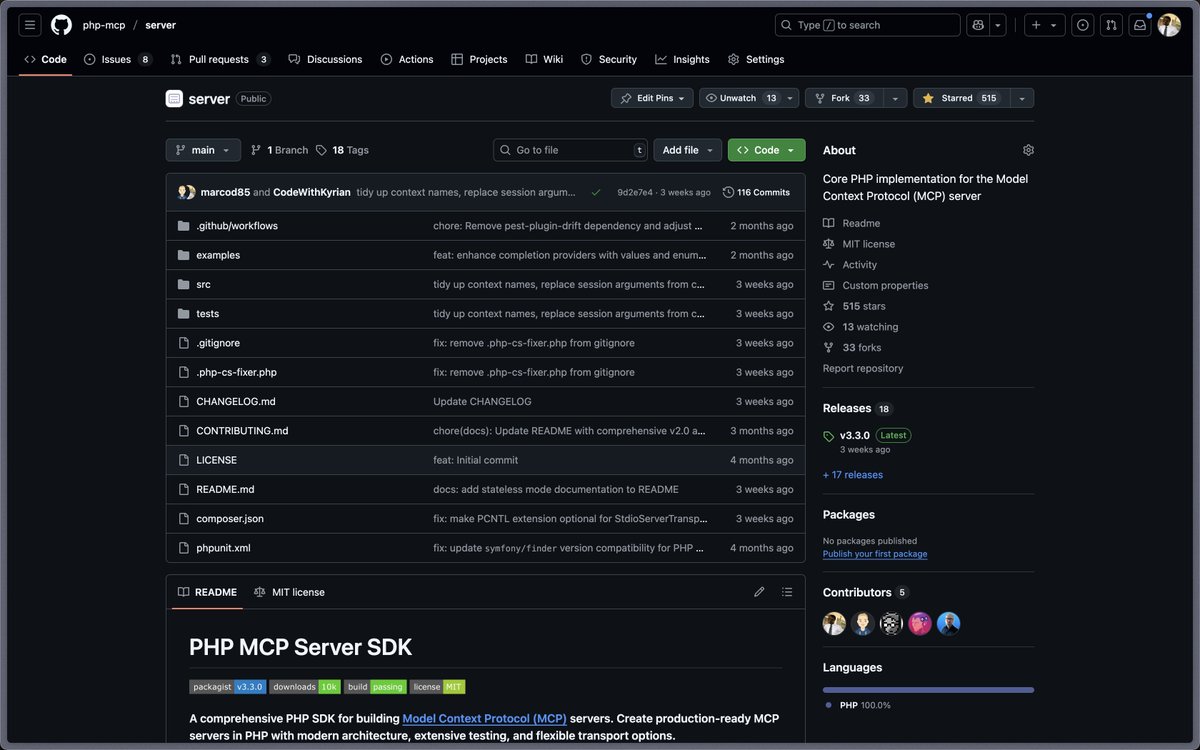1200x750 pixels.
Task: Open the Insights tab
Action: coord(682,59)
